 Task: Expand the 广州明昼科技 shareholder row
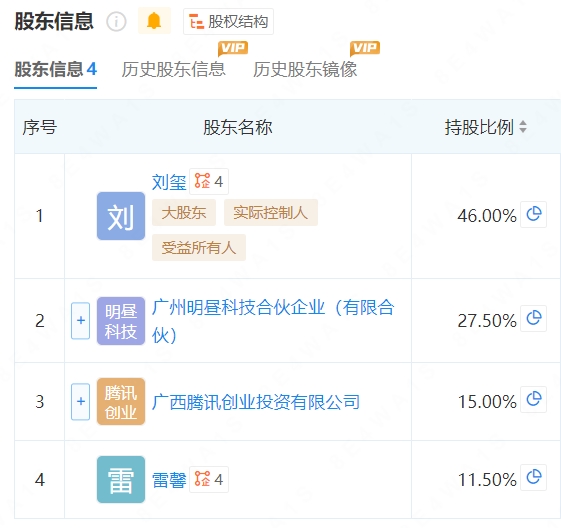[81, 321]
